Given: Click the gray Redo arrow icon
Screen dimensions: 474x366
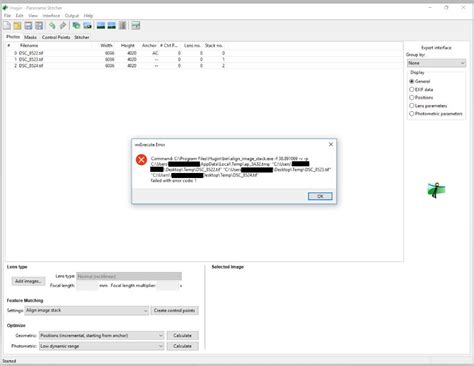Looking at the screenshot, I should [x=63, y=25].
